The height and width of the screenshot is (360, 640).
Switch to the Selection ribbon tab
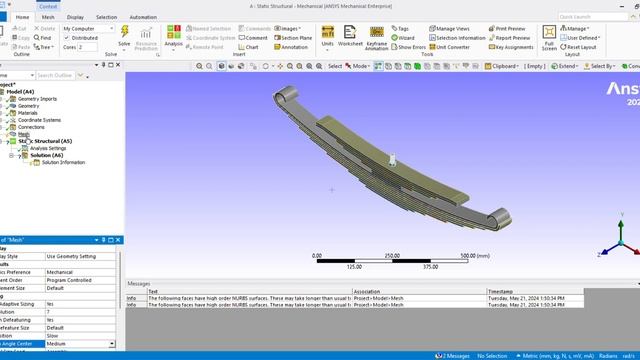(x=107, y=17)
